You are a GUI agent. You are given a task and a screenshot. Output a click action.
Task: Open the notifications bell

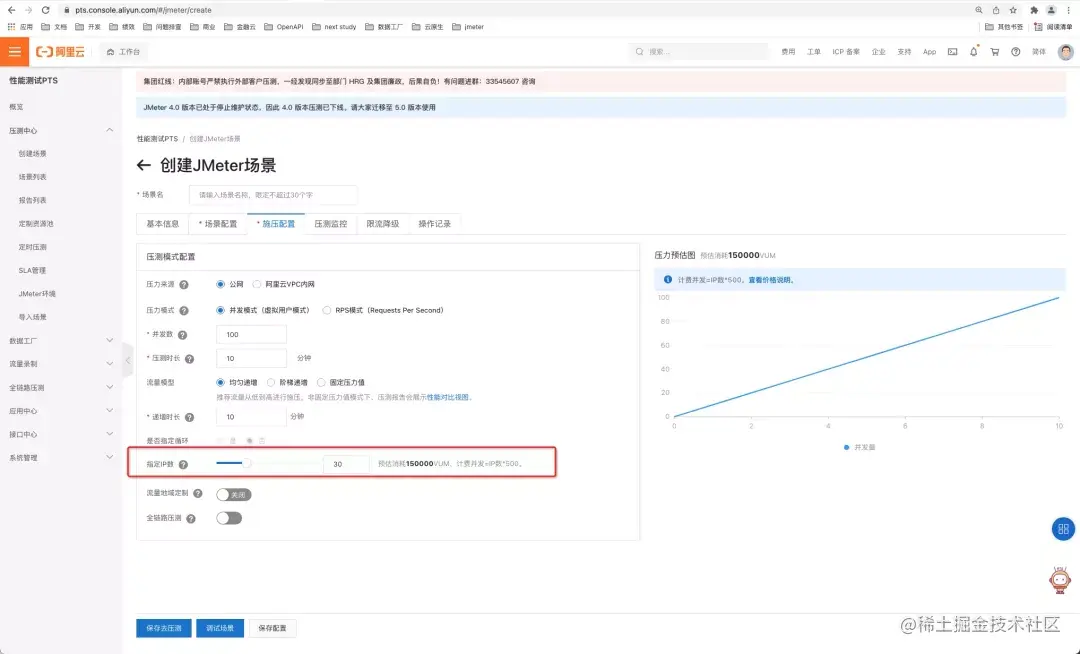pos(973,52)
